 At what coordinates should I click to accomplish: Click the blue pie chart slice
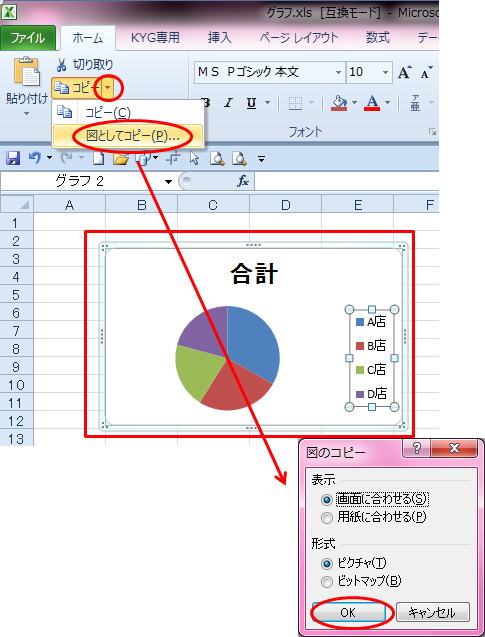pos(254,341)
